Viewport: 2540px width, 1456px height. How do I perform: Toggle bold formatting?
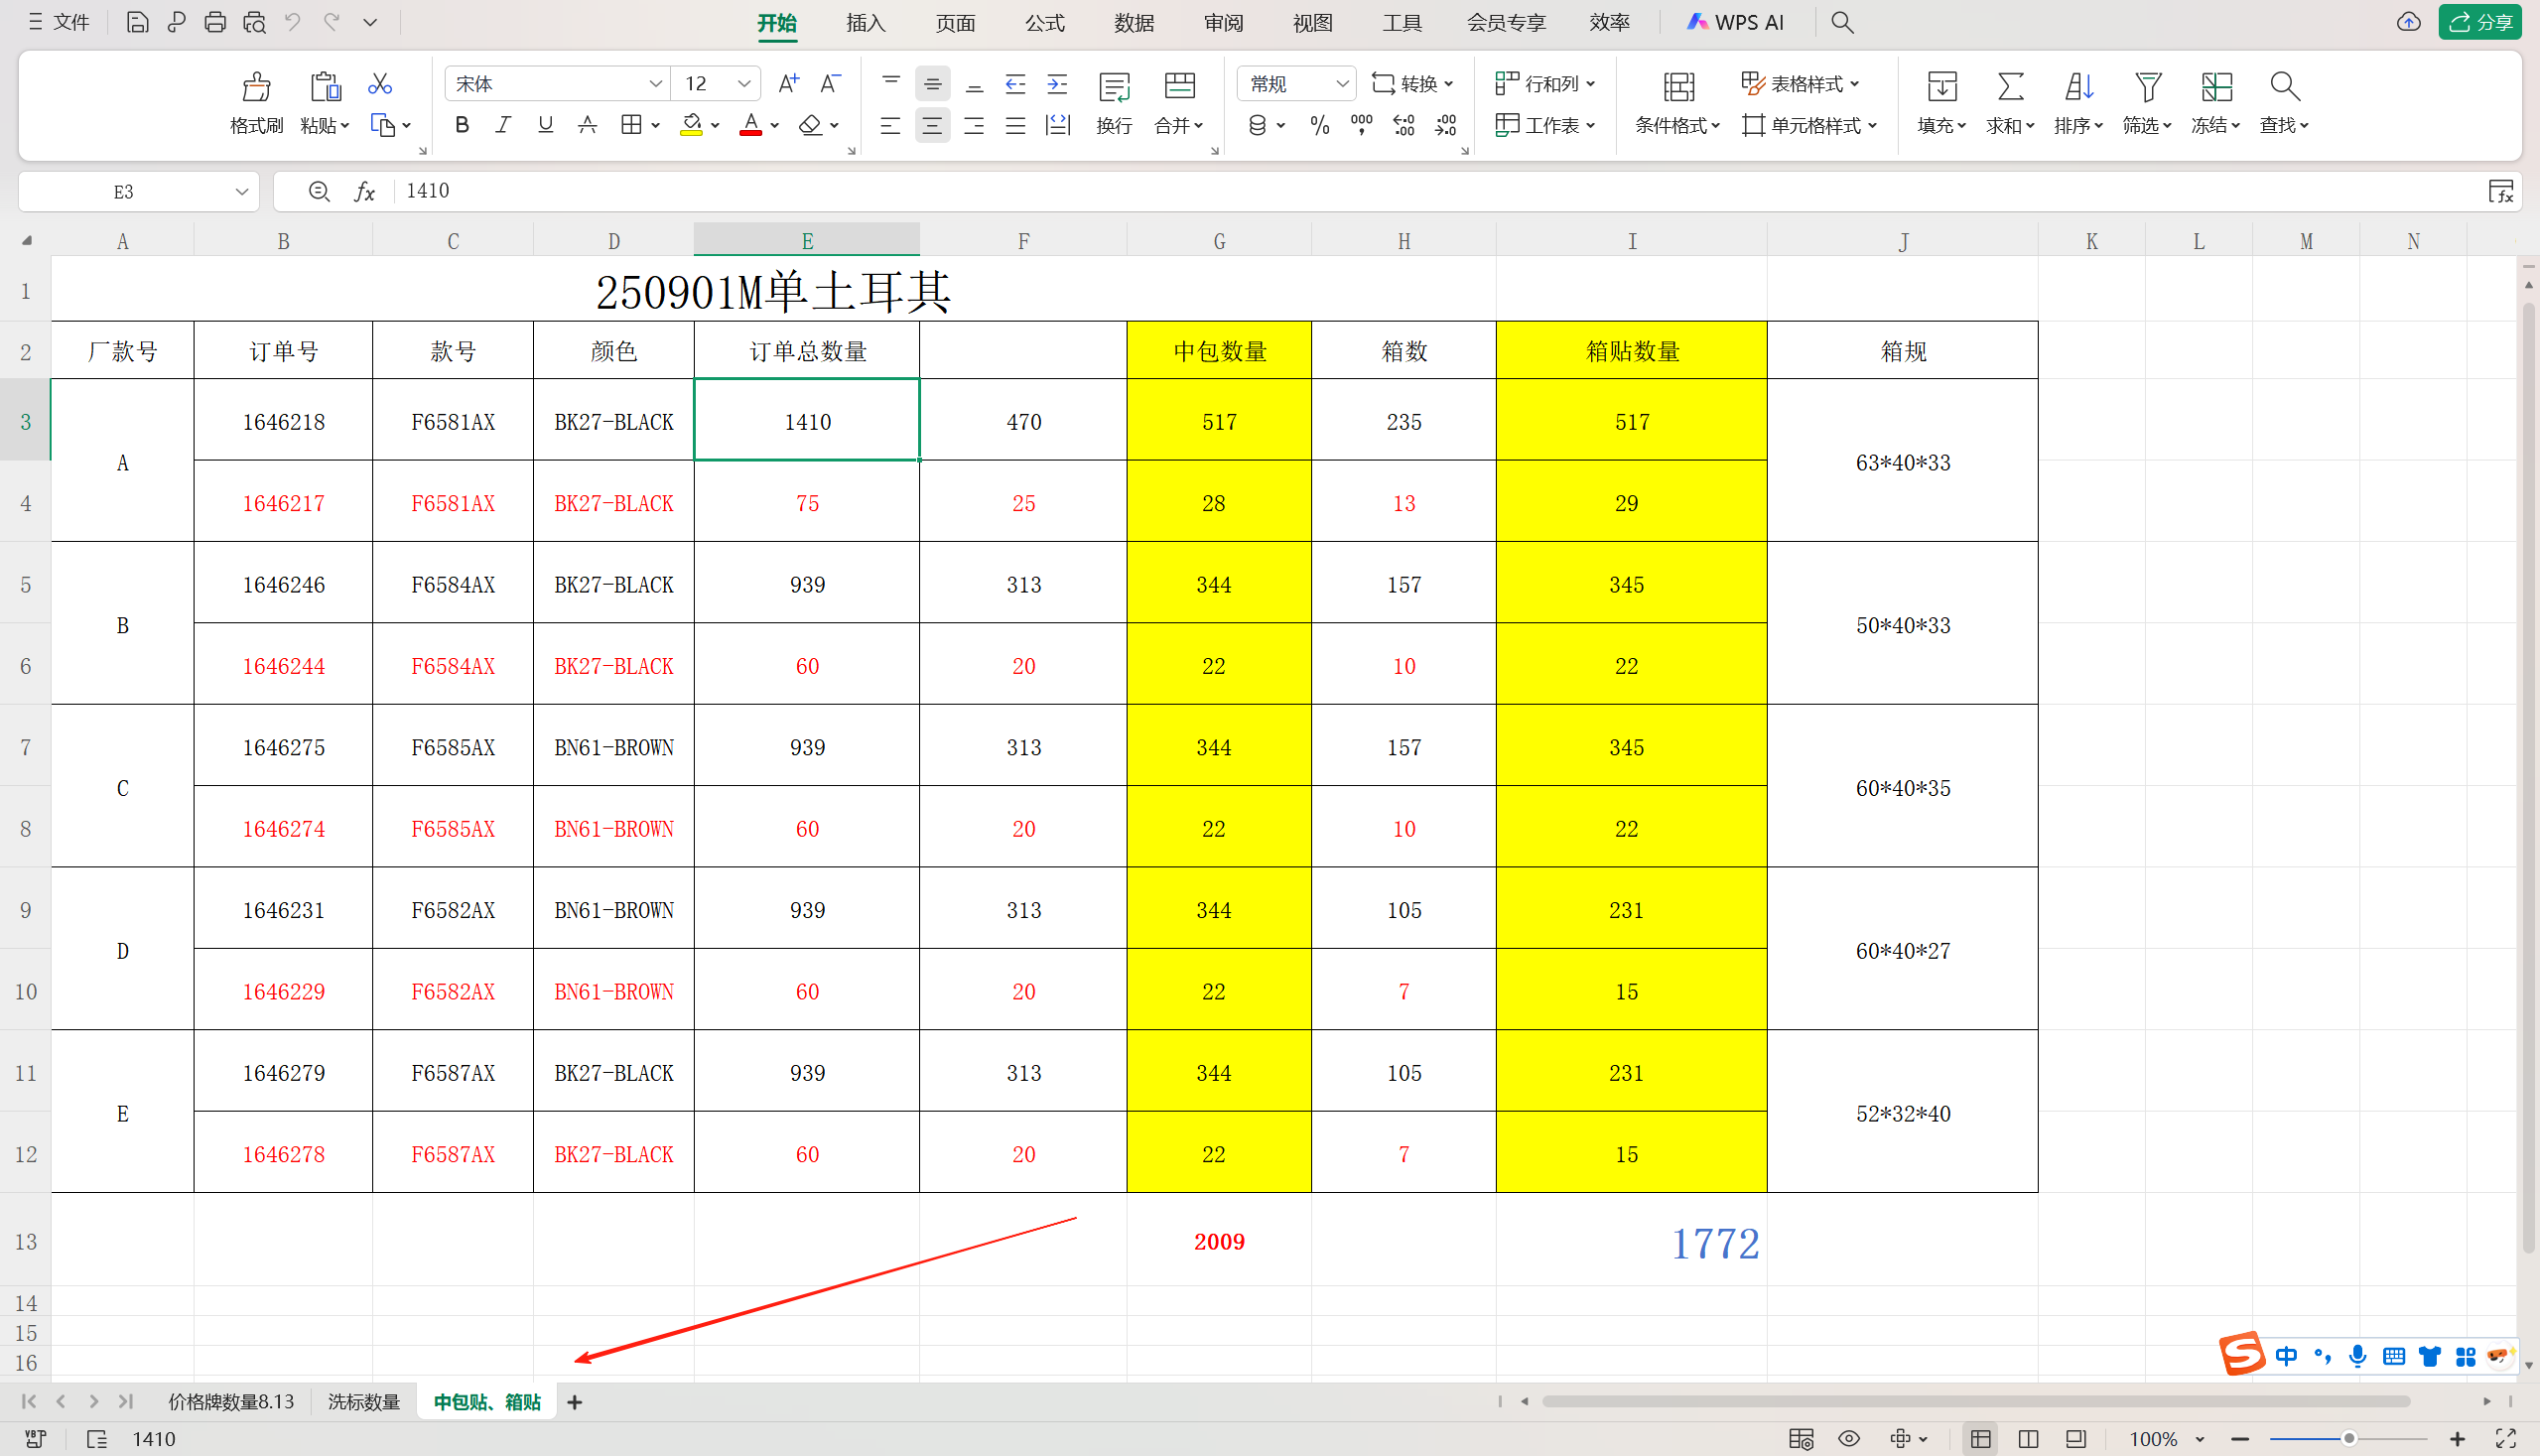point(461,125)
